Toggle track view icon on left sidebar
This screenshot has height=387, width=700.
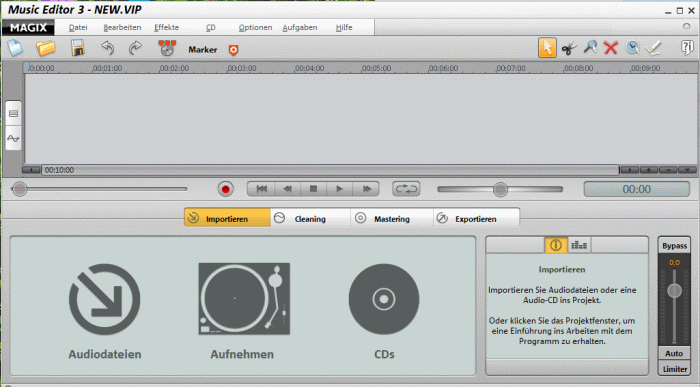[13, 113]
